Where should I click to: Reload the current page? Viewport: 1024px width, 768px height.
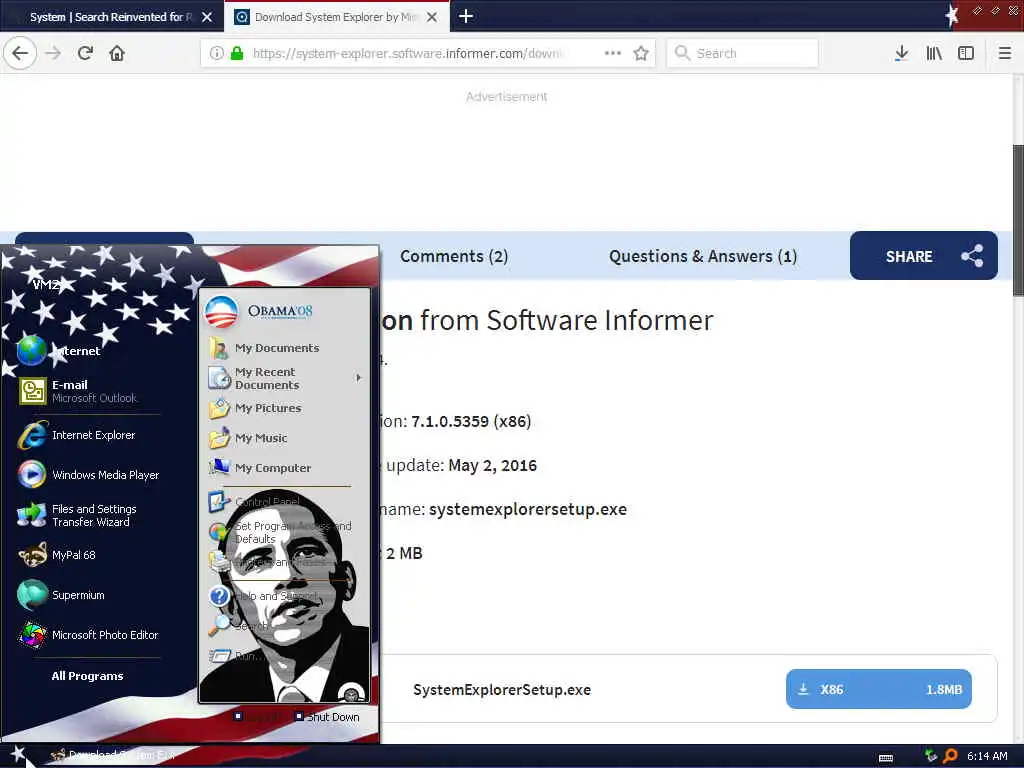(x=86, y=53)
